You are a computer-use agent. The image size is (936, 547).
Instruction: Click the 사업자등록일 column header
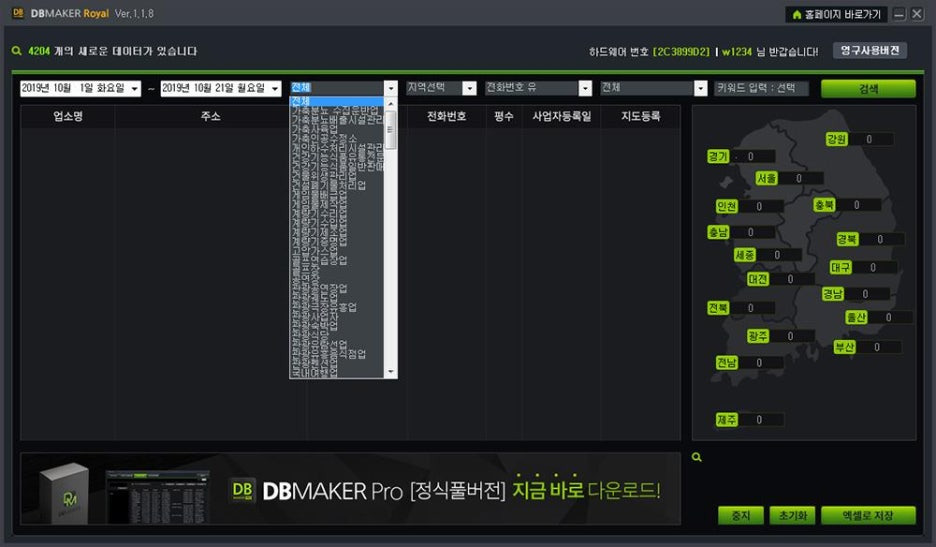(561, 116)
